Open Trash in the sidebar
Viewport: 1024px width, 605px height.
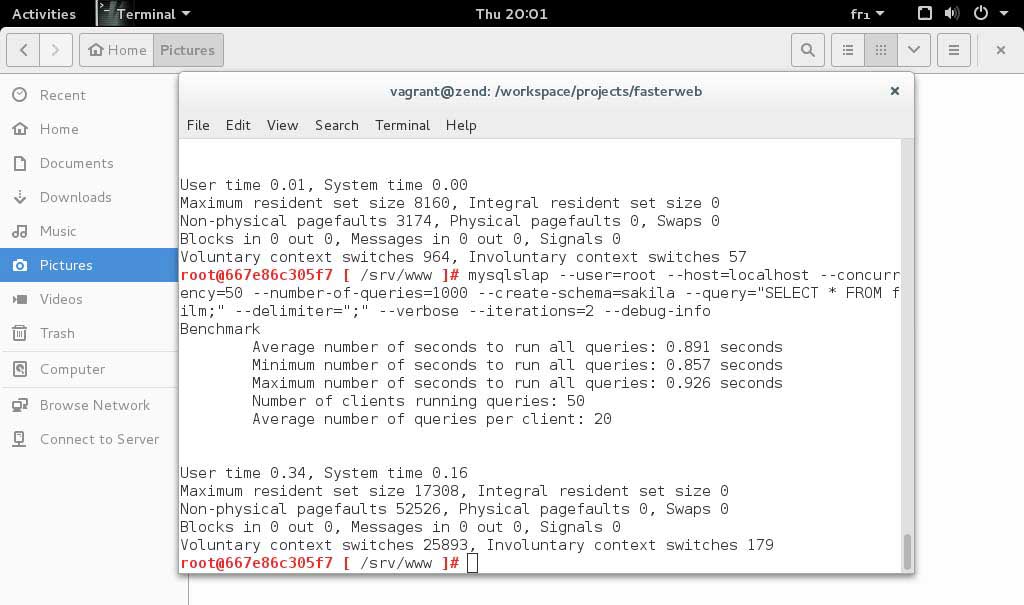click(x=89, y=333)
